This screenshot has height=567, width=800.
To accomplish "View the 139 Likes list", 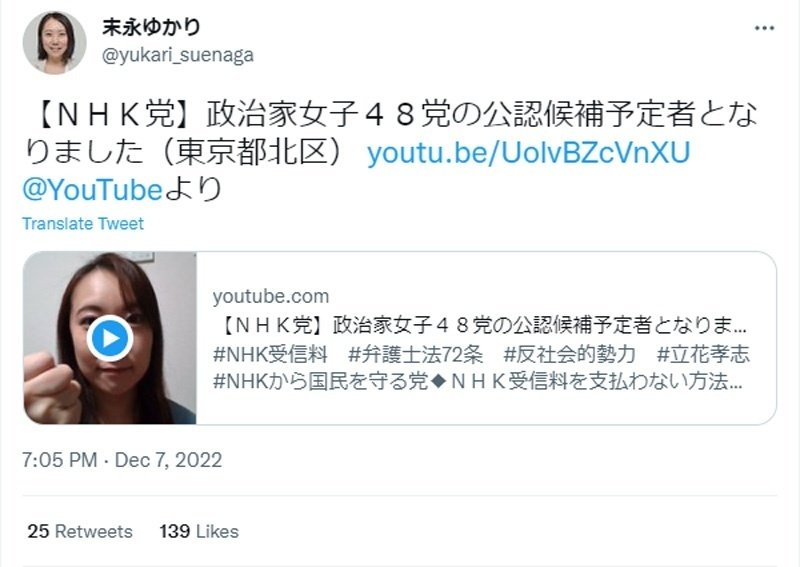I will [199, 531].
